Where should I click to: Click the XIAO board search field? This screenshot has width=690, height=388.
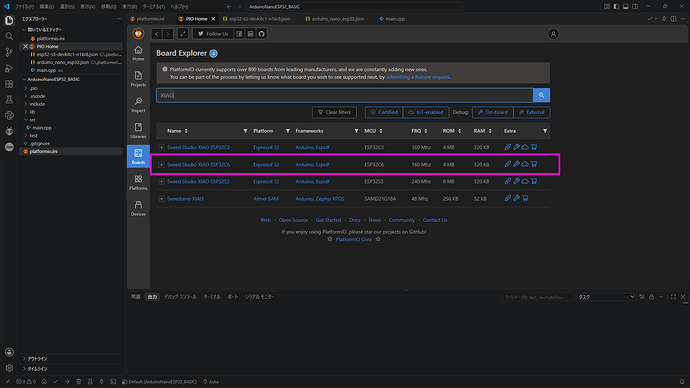(x=345, y=95)
